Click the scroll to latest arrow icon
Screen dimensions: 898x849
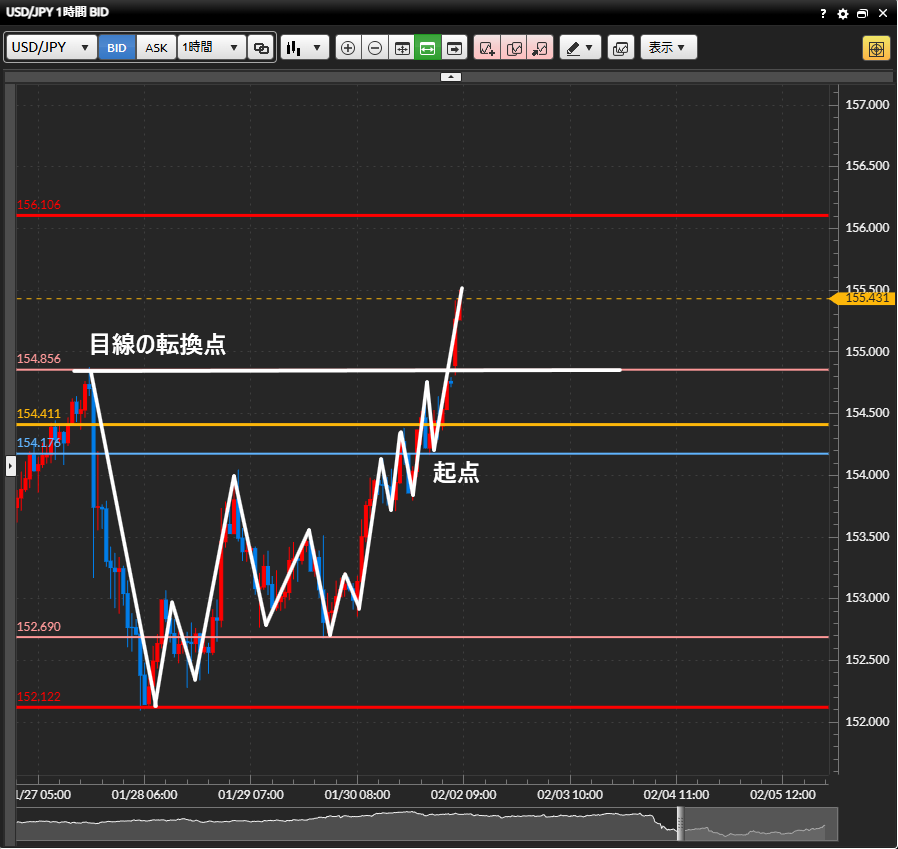[455, 48]
